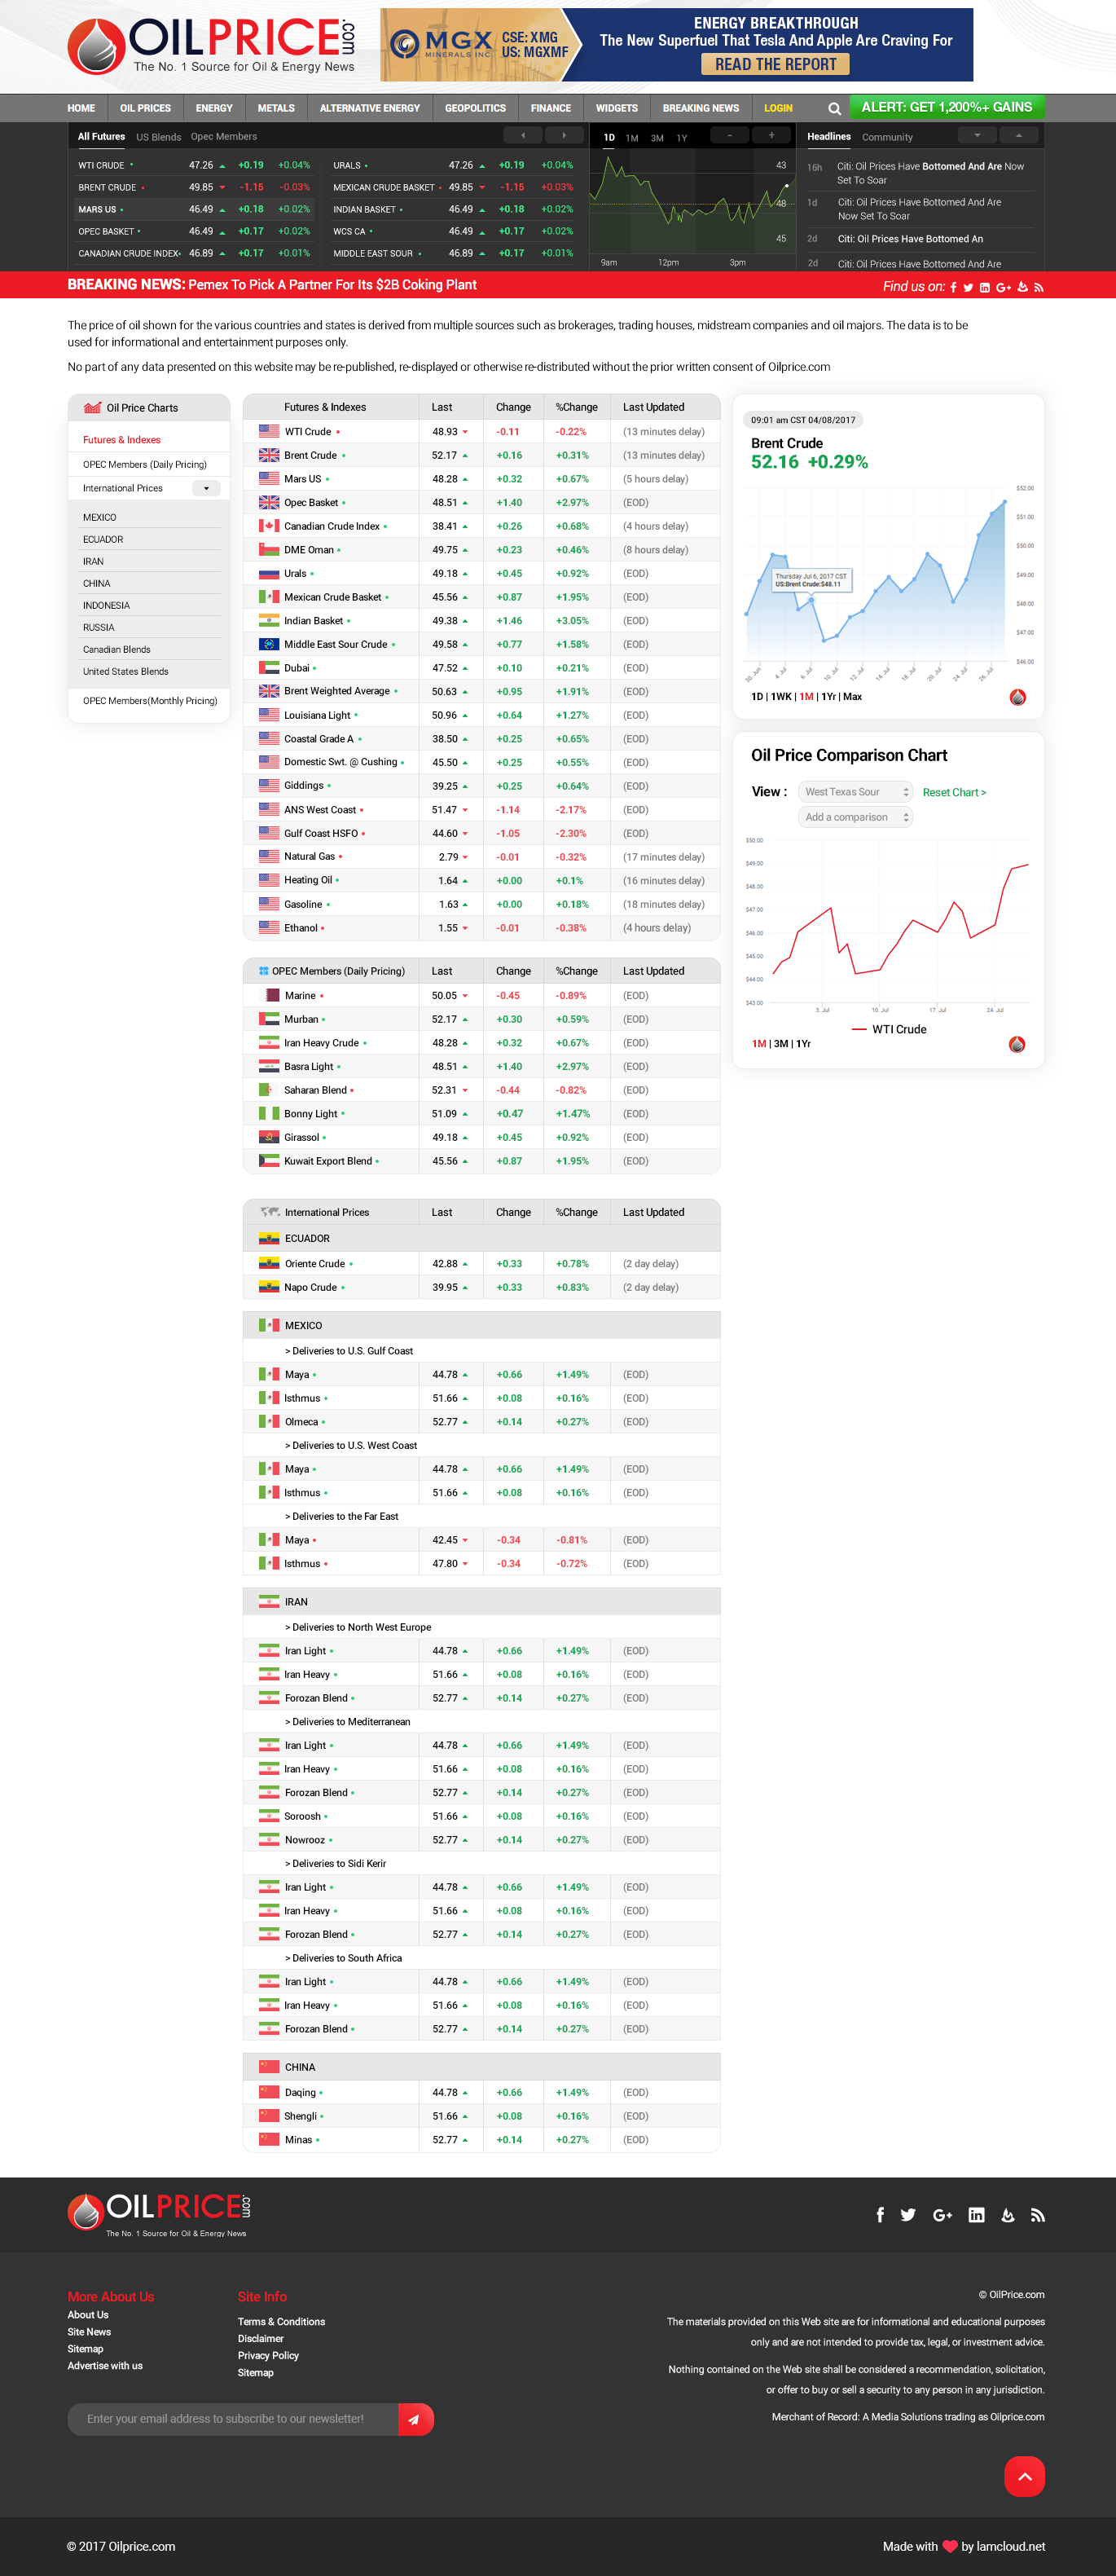Switch comparison chart to 3M range
Viewport: 1116px width, 2576px height.
point(781,1044)
